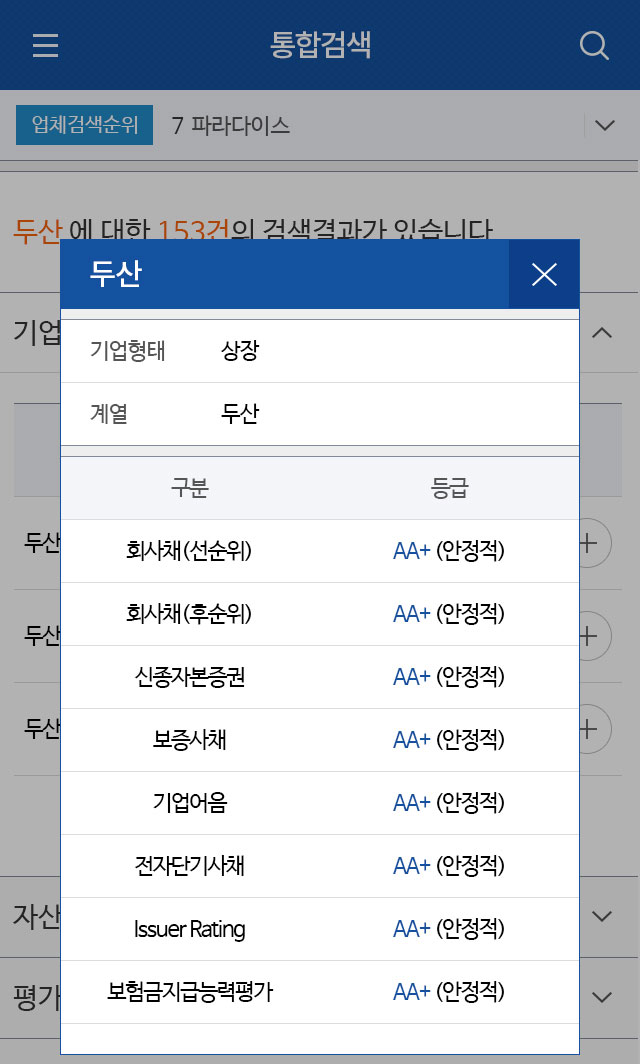Viewport: 640px width, 1064px height.
Task: Collapse the 기업 section chevron
Action: (602, 332)
